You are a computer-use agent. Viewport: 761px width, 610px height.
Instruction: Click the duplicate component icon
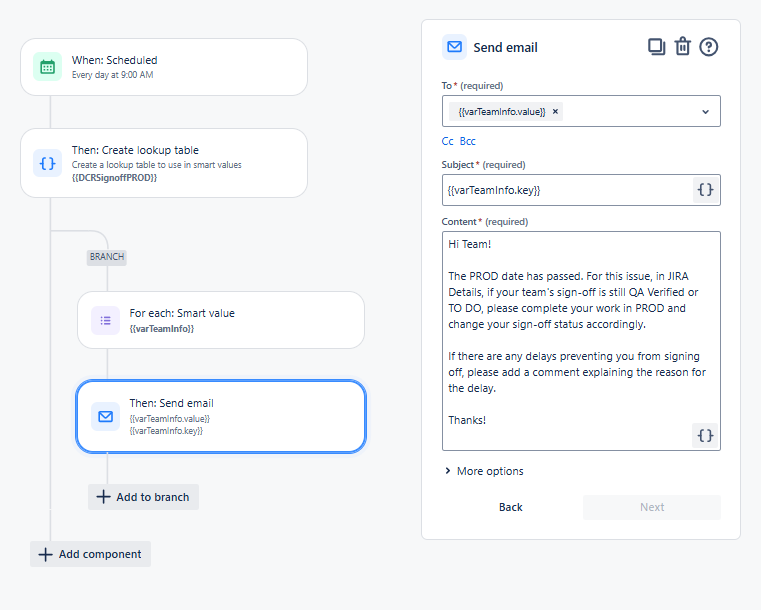(x=656, y=47)
